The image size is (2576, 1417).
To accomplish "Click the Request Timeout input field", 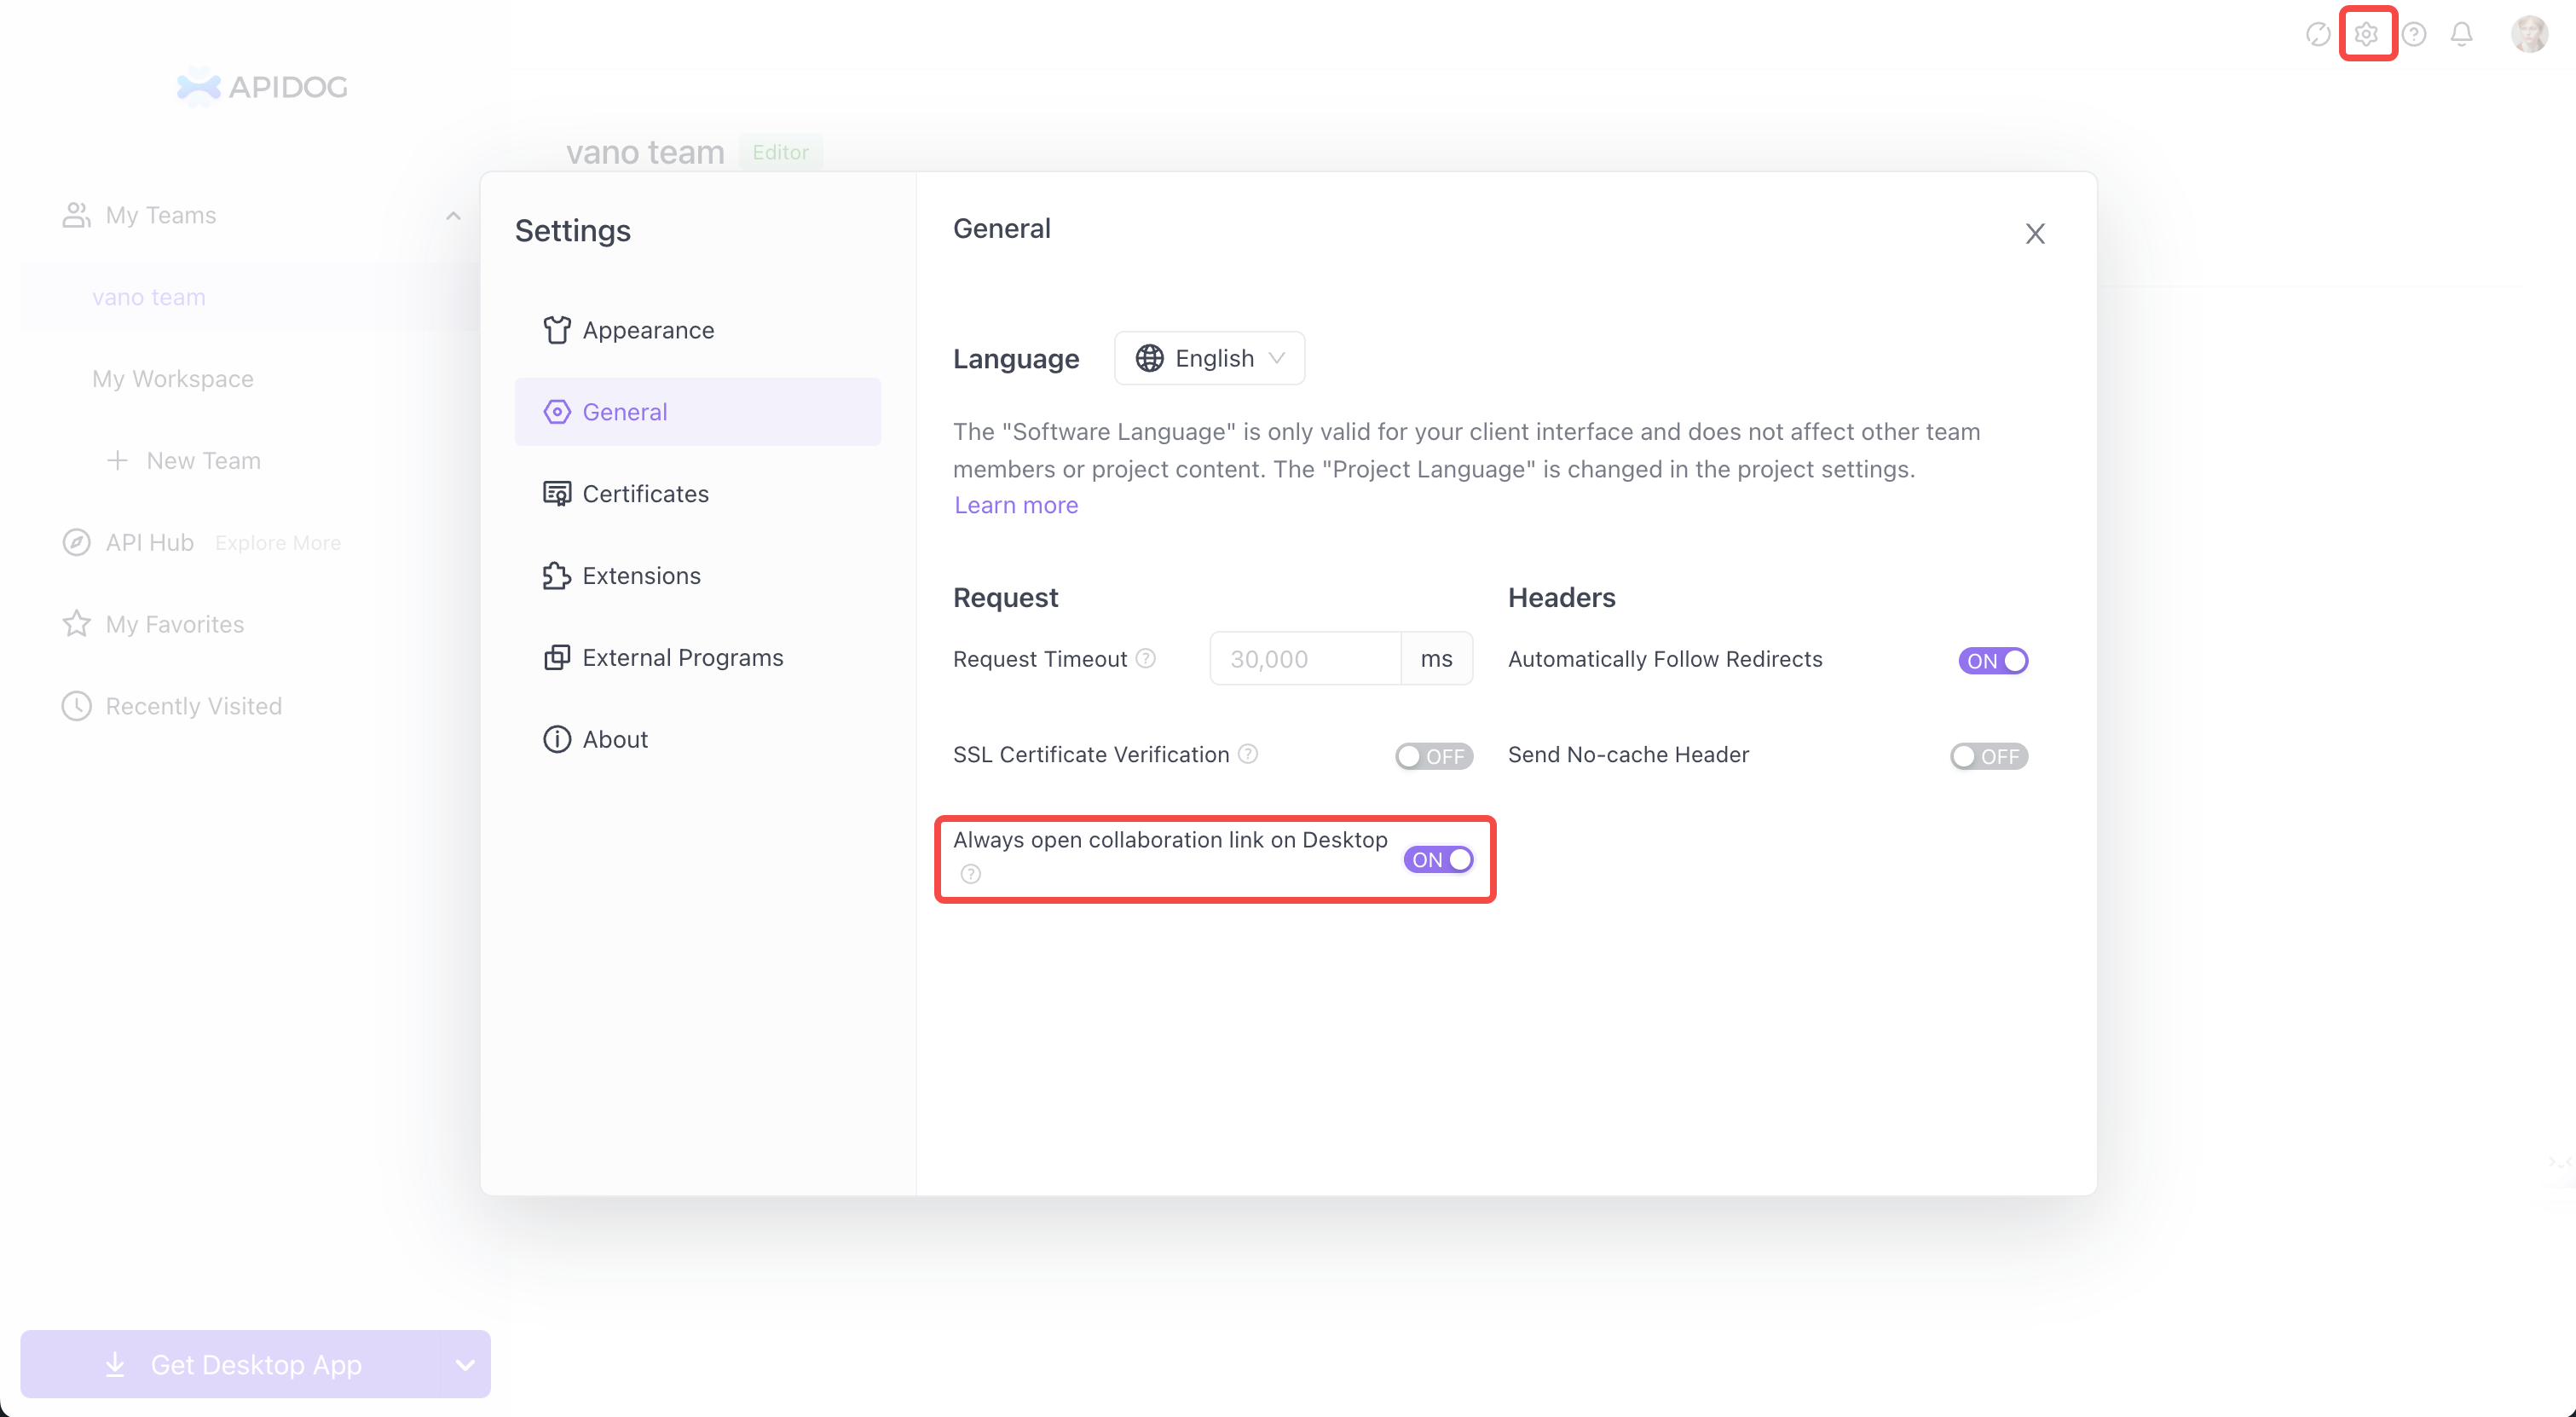I will 1305,658.
